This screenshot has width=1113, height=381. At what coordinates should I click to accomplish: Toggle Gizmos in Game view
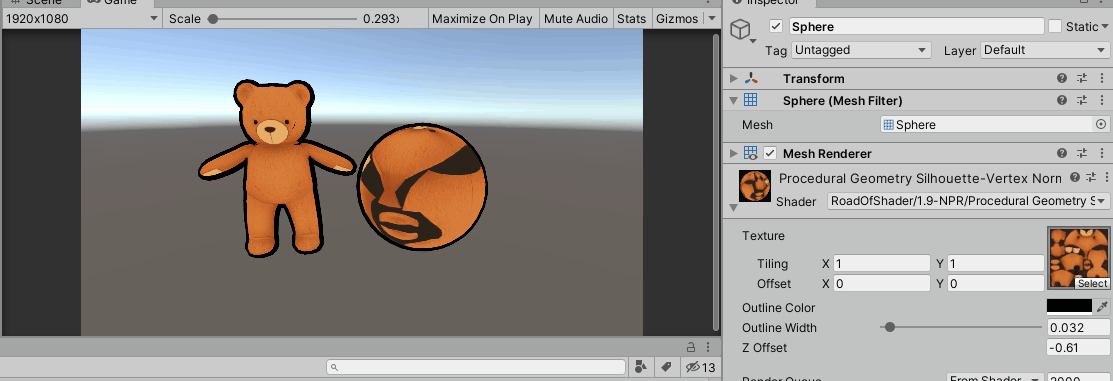click(677, 18)
